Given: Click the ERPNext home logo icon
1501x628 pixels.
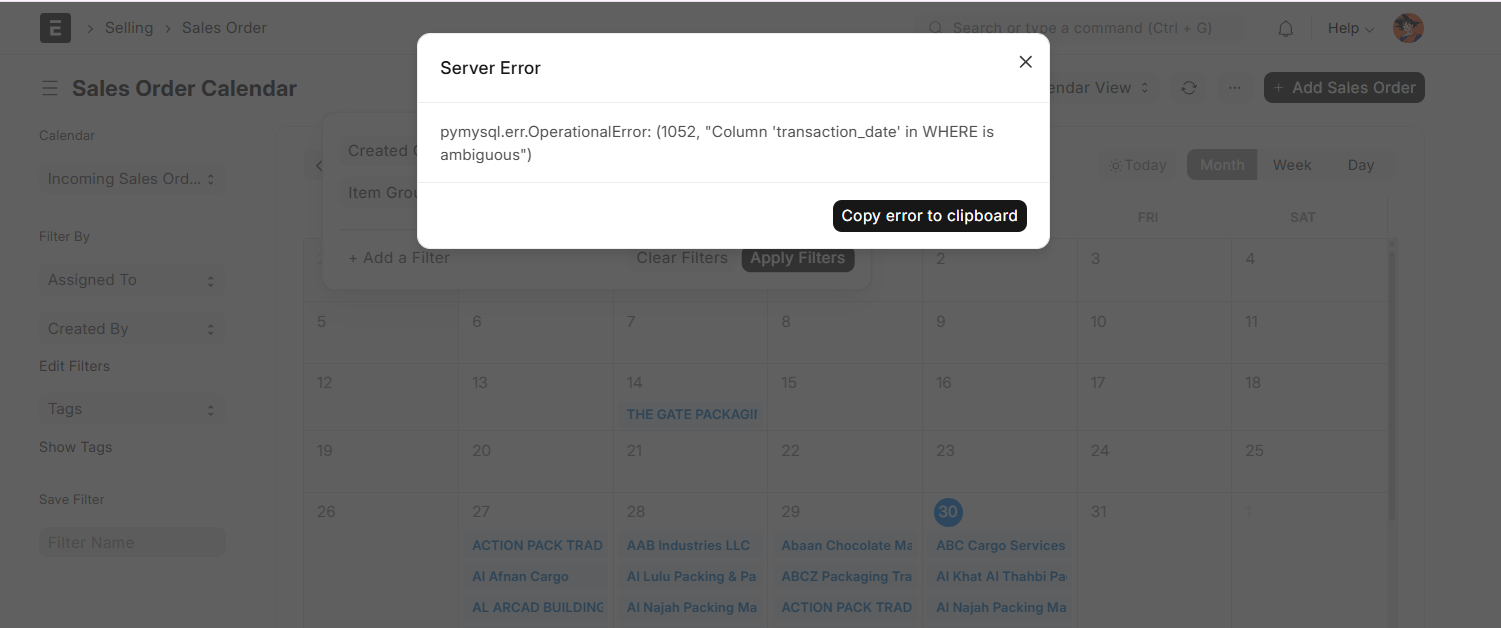Looking at the screenshot, I should coord(55,28).
